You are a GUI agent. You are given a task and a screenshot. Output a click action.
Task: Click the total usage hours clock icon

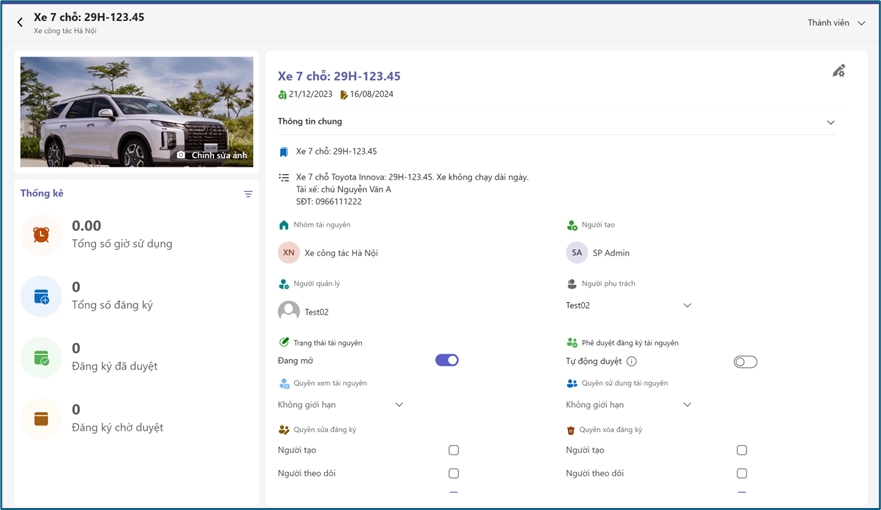click(41, 235)
